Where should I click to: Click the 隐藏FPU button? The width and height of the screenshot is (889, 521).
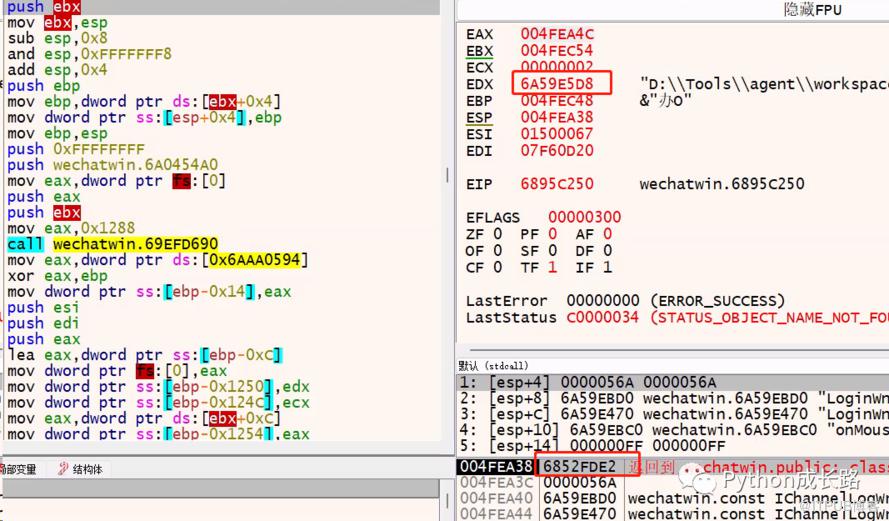point(812,10)
